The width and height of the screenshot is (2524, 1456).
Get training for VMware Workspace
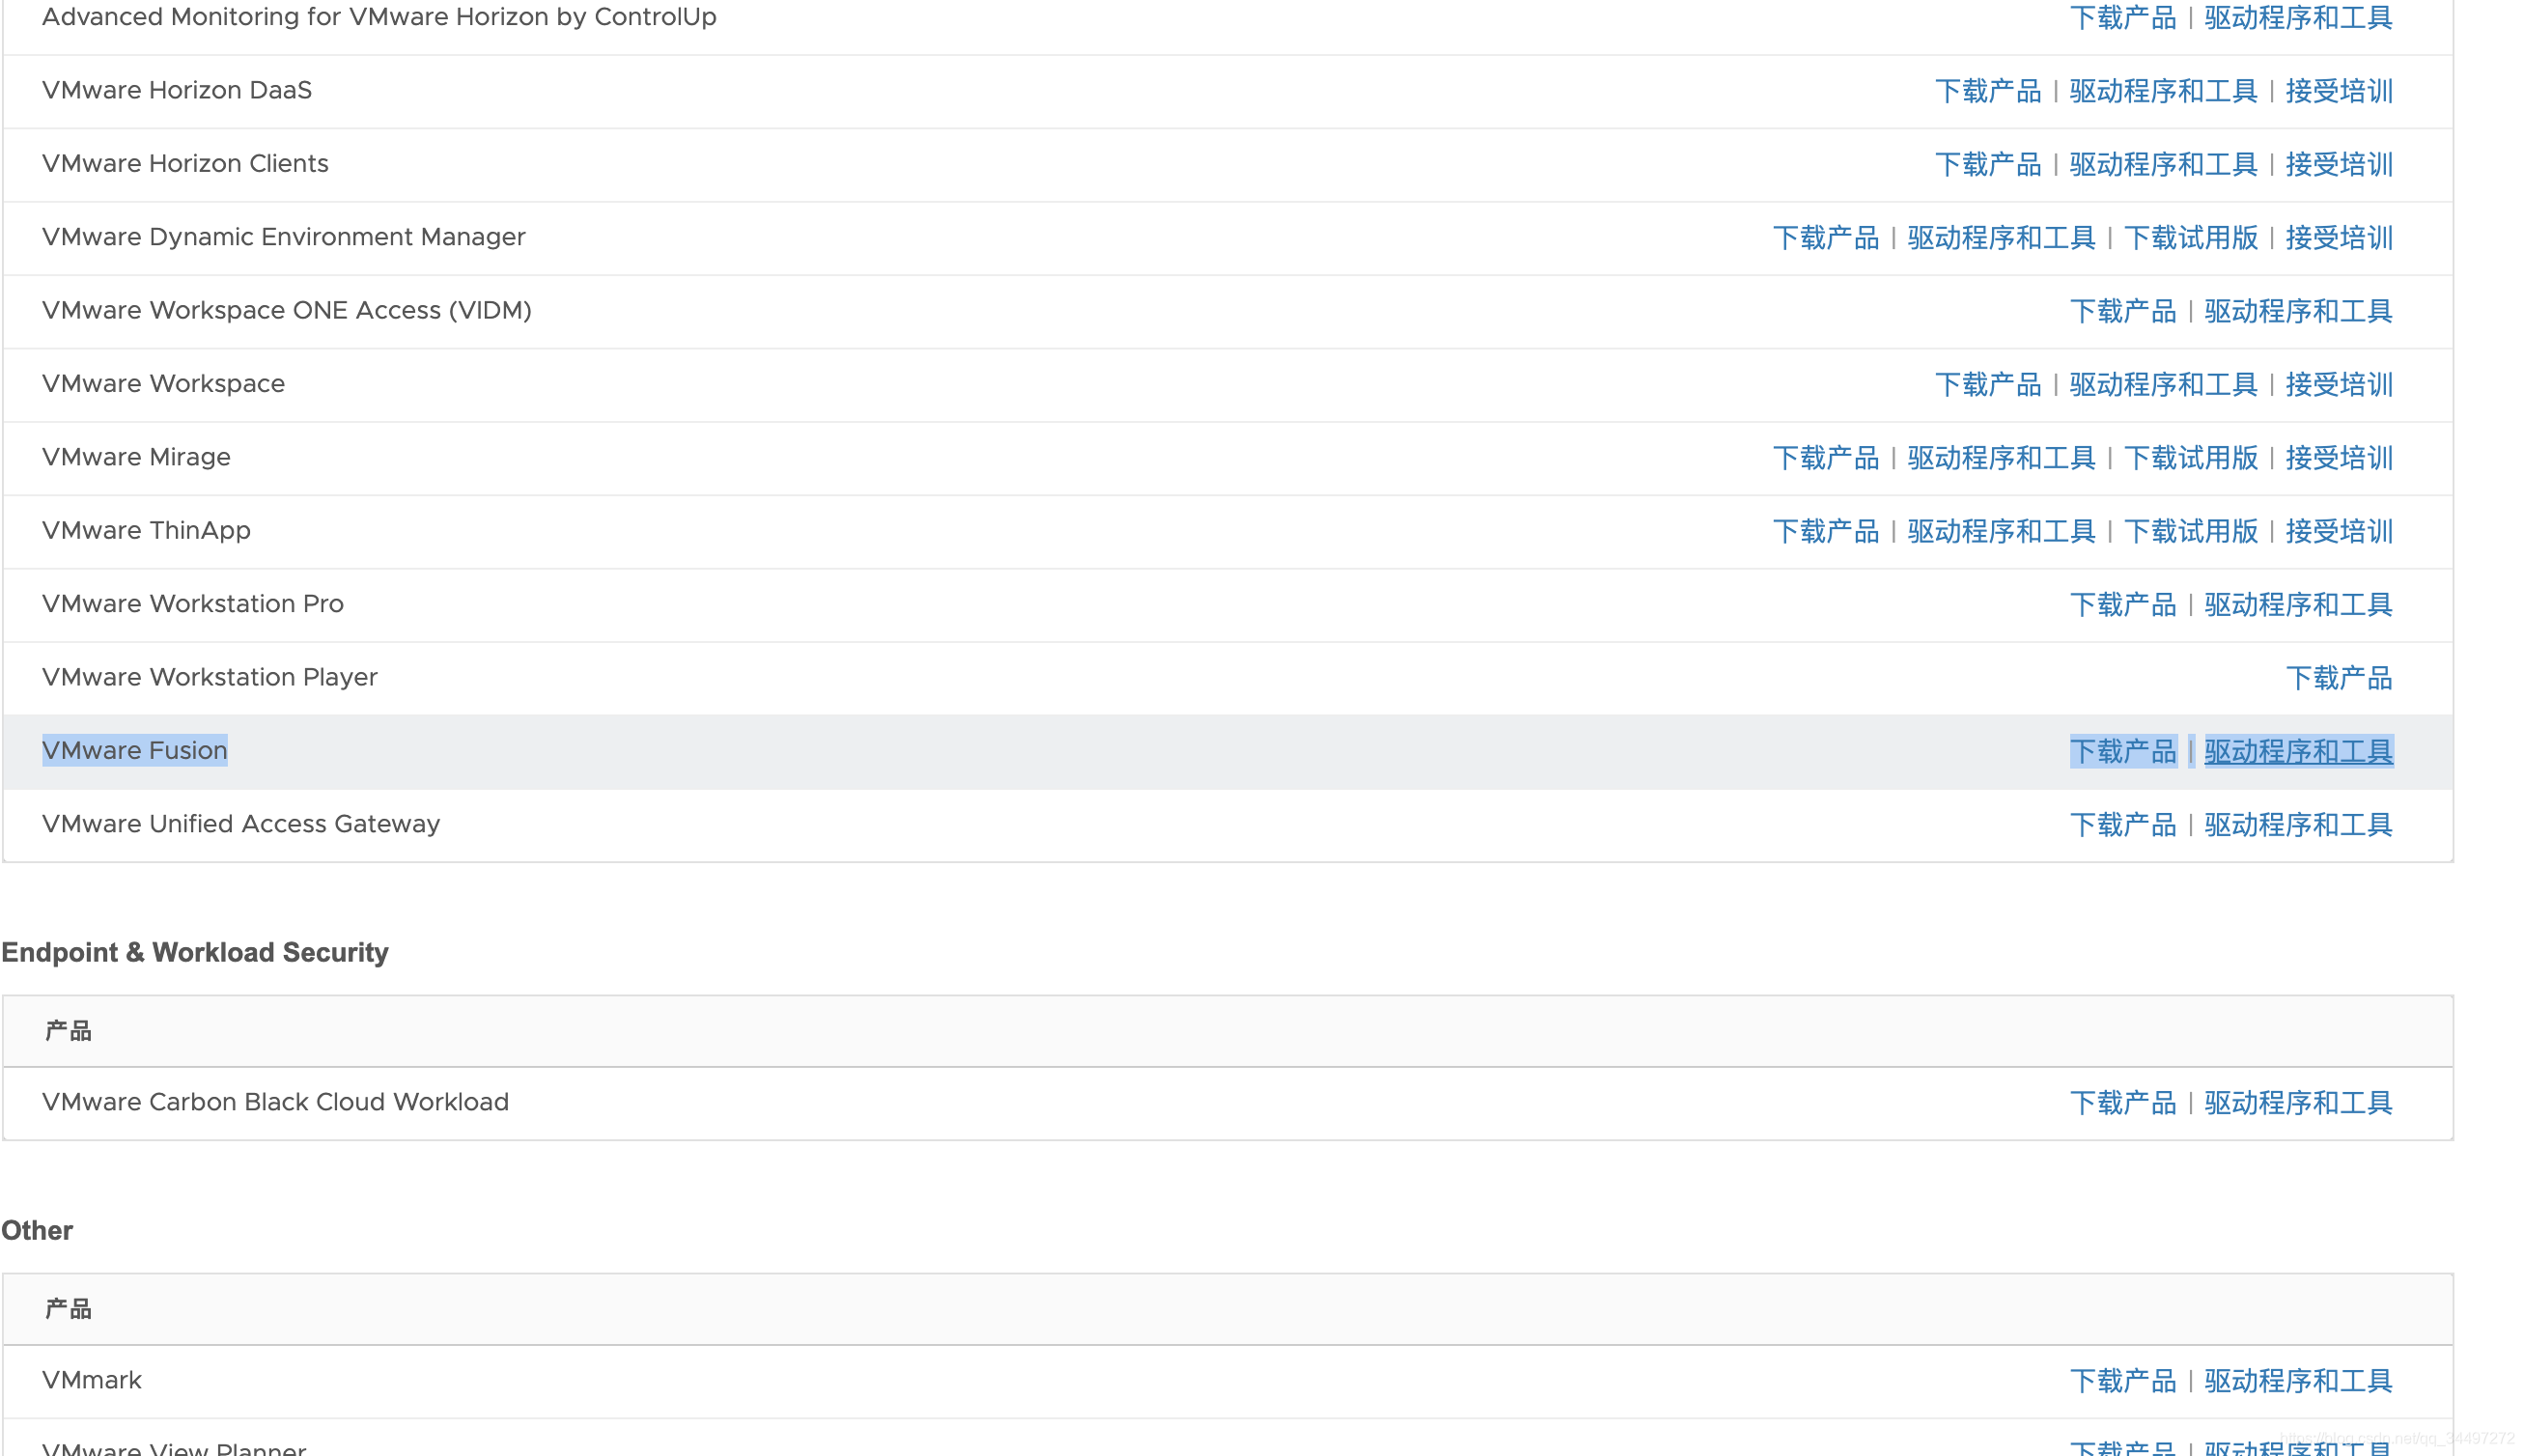tap(2338, 385)
